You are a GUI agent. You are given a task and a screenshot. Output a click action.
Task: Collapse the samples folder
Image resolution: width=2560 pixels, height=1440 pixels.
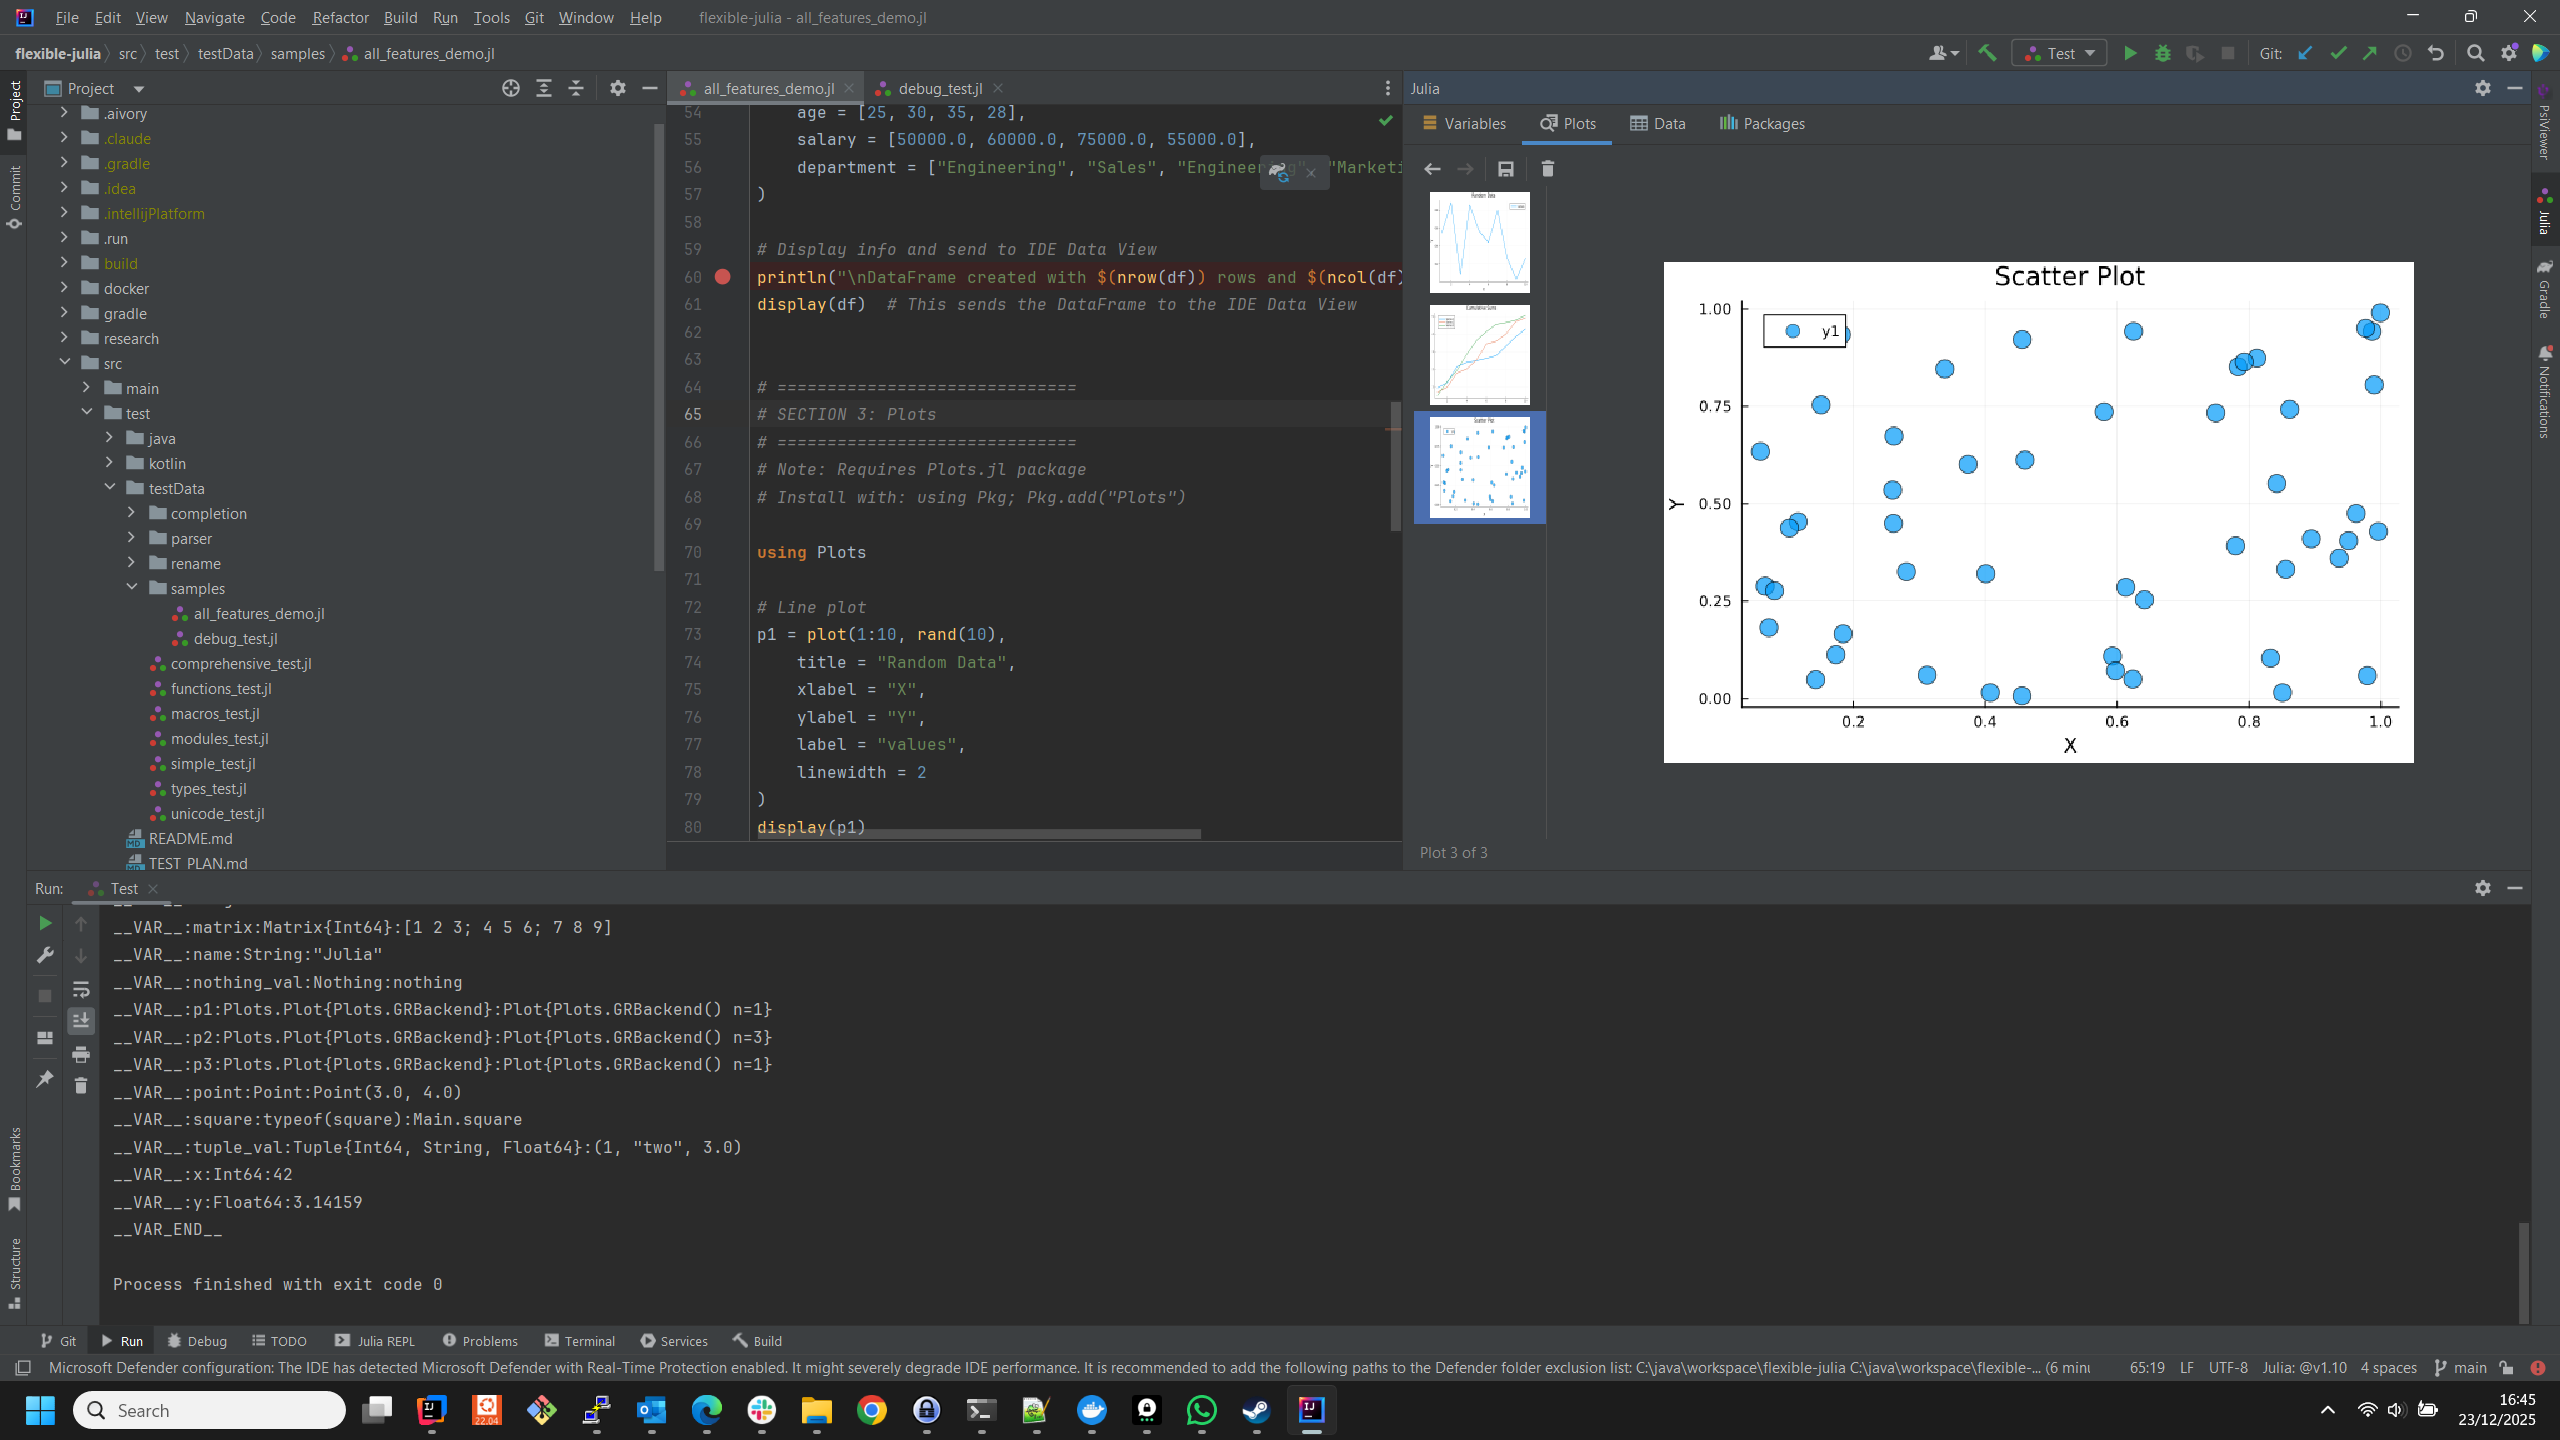tap(132, 588)
